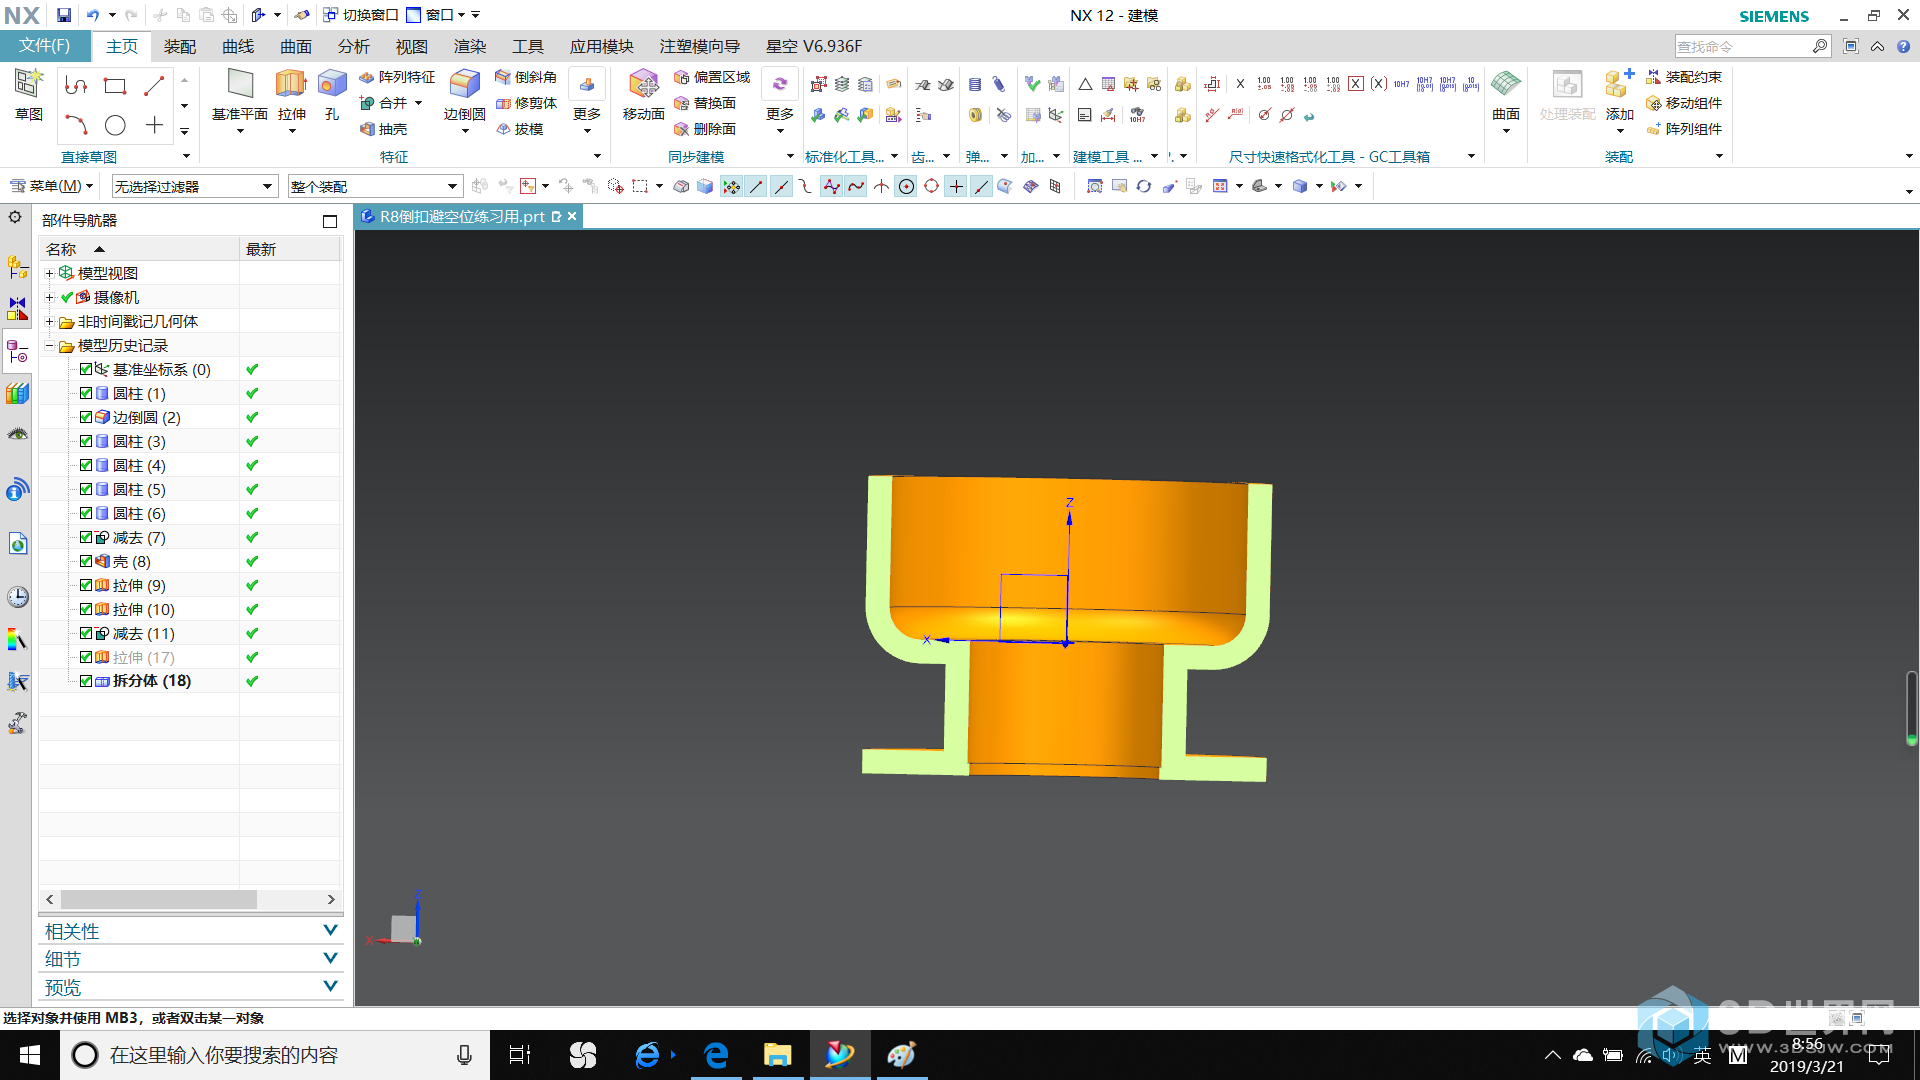Open the 更多 feature gallery button
This screenshot has width=1920, height=1080.
(x=587, y=100)
